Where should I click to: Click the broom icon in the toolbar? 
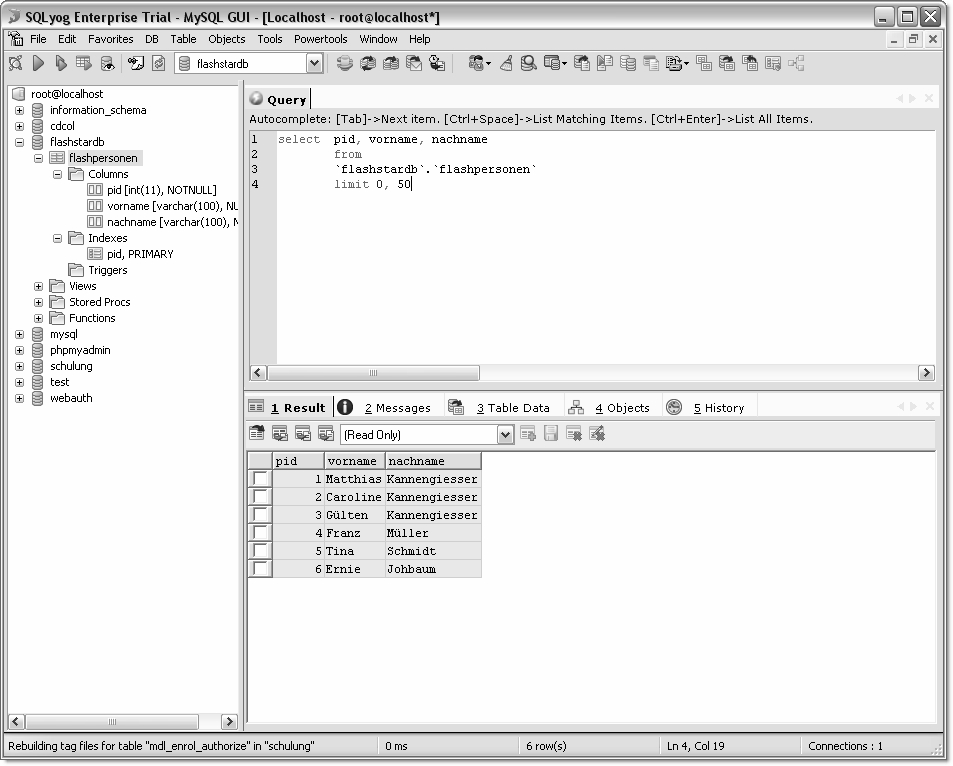click(x=507, y=63)
